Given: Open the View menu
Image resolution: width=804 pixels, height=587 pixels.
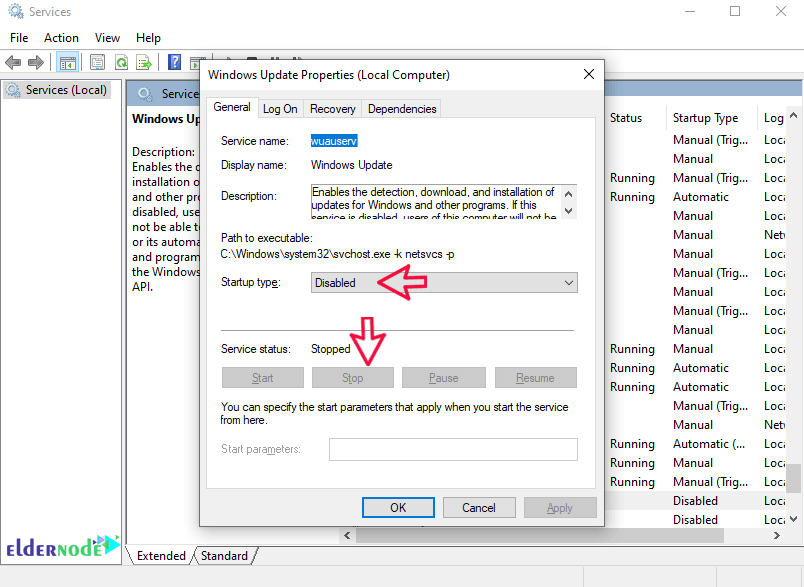Looking at the screenshot, I should [107, 38].
